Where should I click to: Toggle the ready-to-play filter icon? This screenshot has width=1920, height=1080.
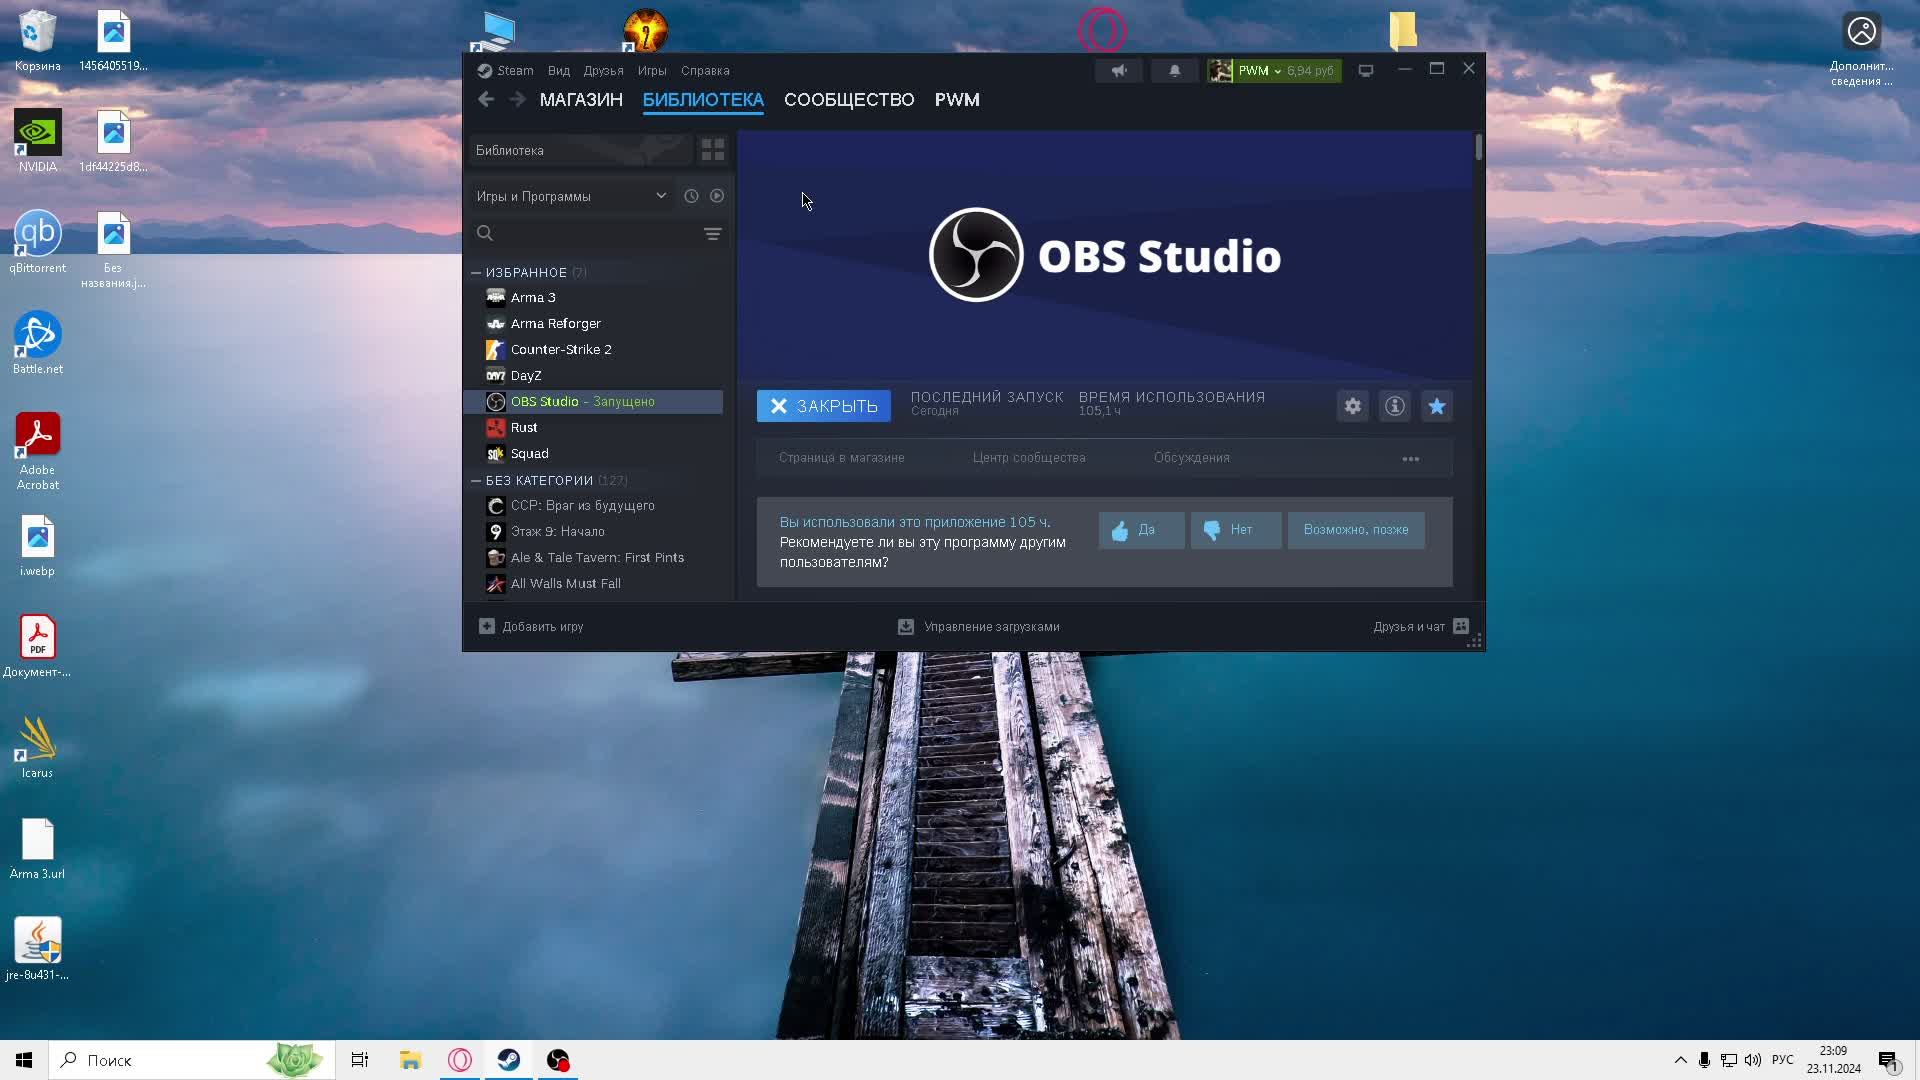click(x=717, y=196)
